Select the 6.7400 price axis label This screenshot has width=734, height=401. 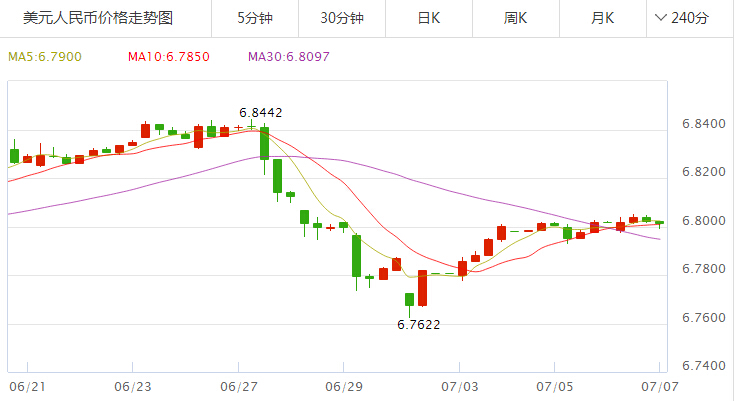[x=702, y=366]
